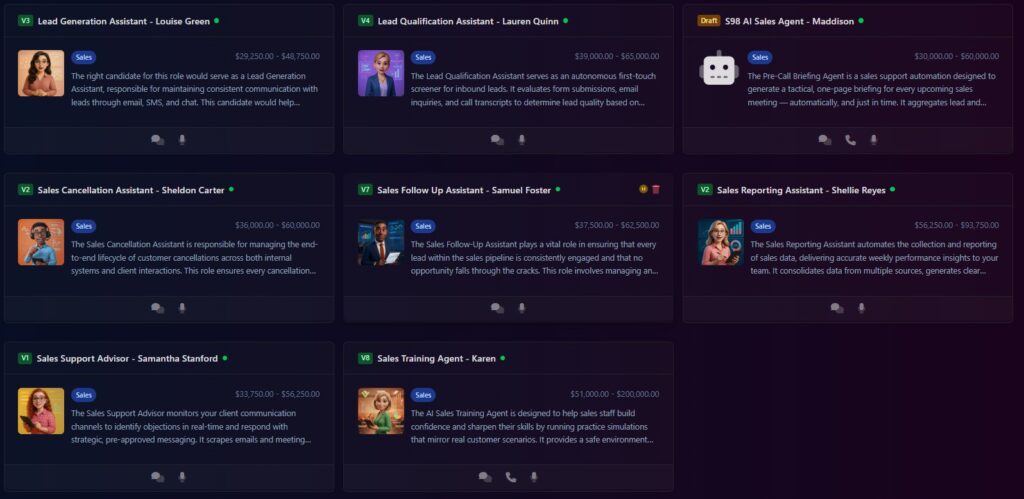Open chat for Sheldon Carter assistant
This screenshot has height=499, width=1024.
[157, 308]
